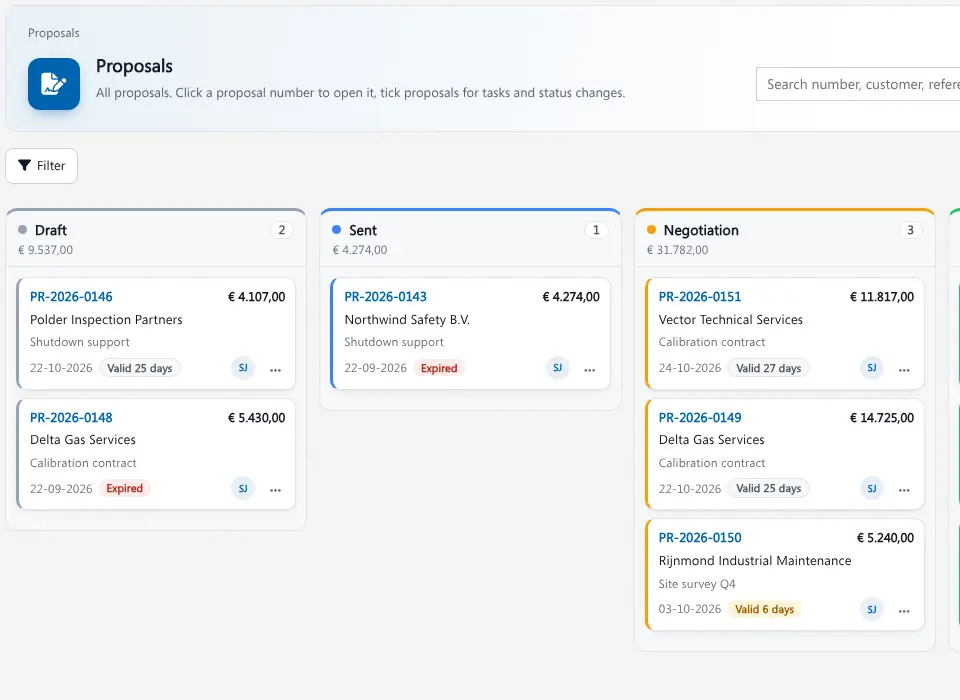Viewport: 960px width, 700px height.
Task: Click Expired badge on PR-2026-0143
Action: (439, 368)
